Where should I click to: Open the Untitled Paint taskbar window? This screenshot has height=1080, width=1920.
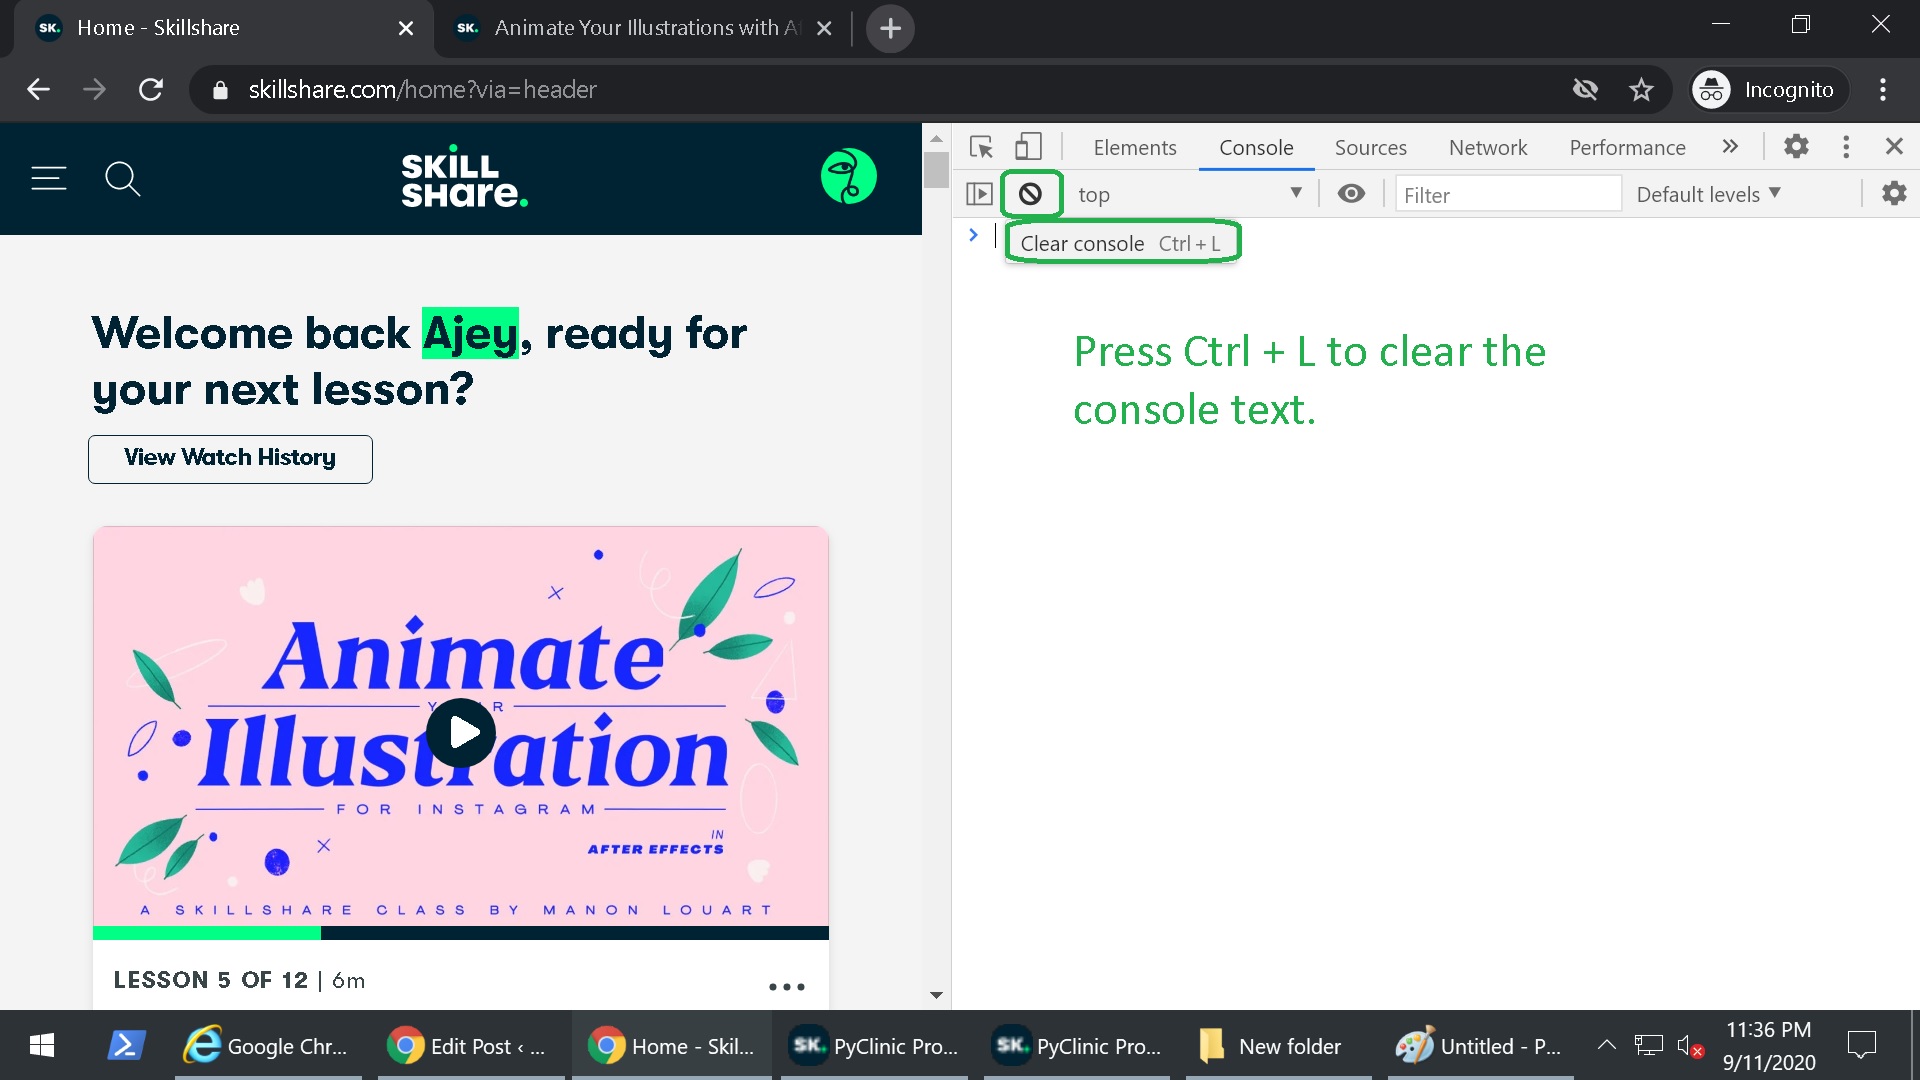(1480, 1046)
